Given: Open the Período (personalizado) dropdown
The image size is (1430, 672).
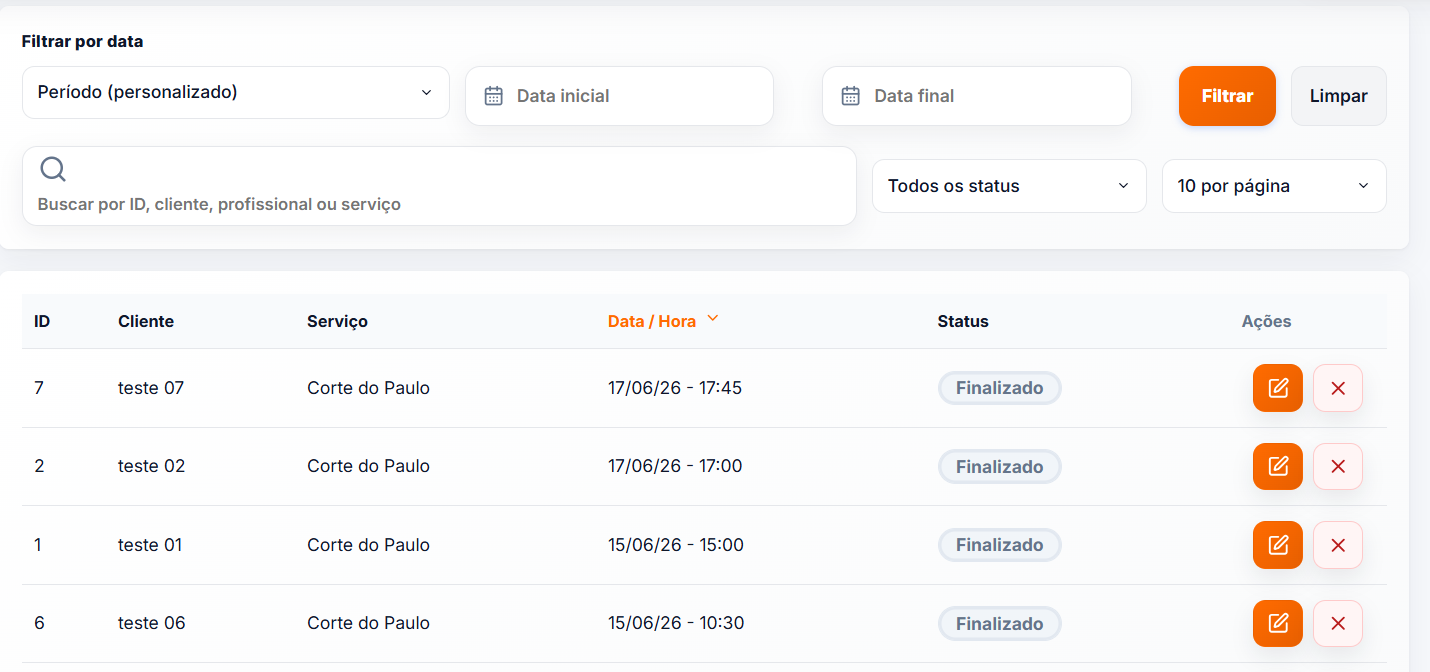Looking at the screenshot, I should 236,92.
